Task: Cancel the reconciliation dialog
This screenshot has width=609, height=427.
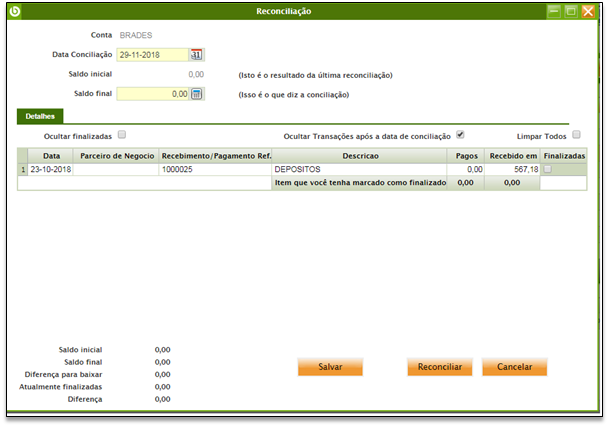Action: [x=514, y=367]
